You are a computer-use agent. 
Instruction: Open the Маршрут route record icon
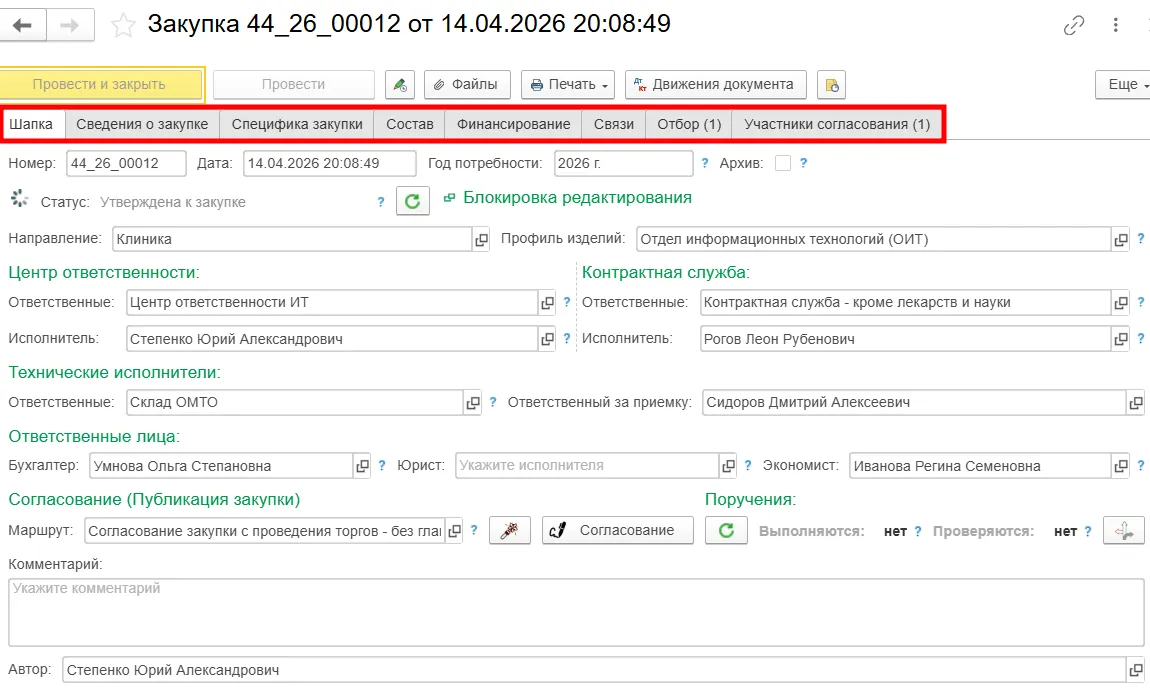tap(455, 530)
